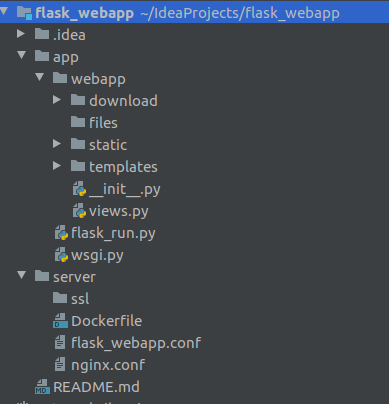Select the nginx.conf file name

pyautogui.click(x=108, y=365)
